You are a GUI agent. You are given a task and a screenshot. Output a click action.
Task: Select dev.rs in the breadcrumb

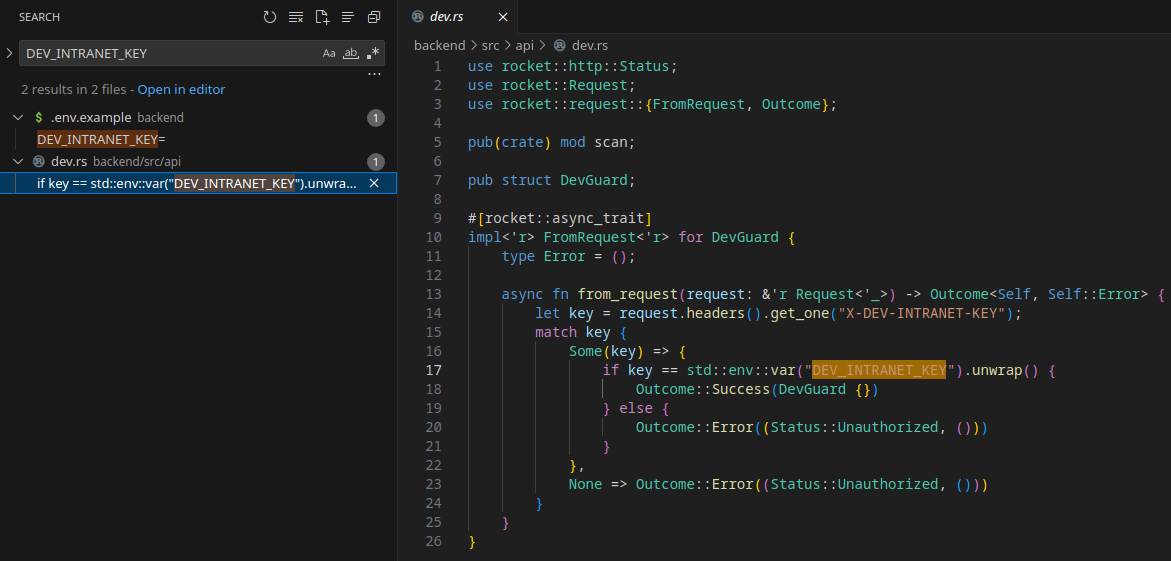point(591,46)
